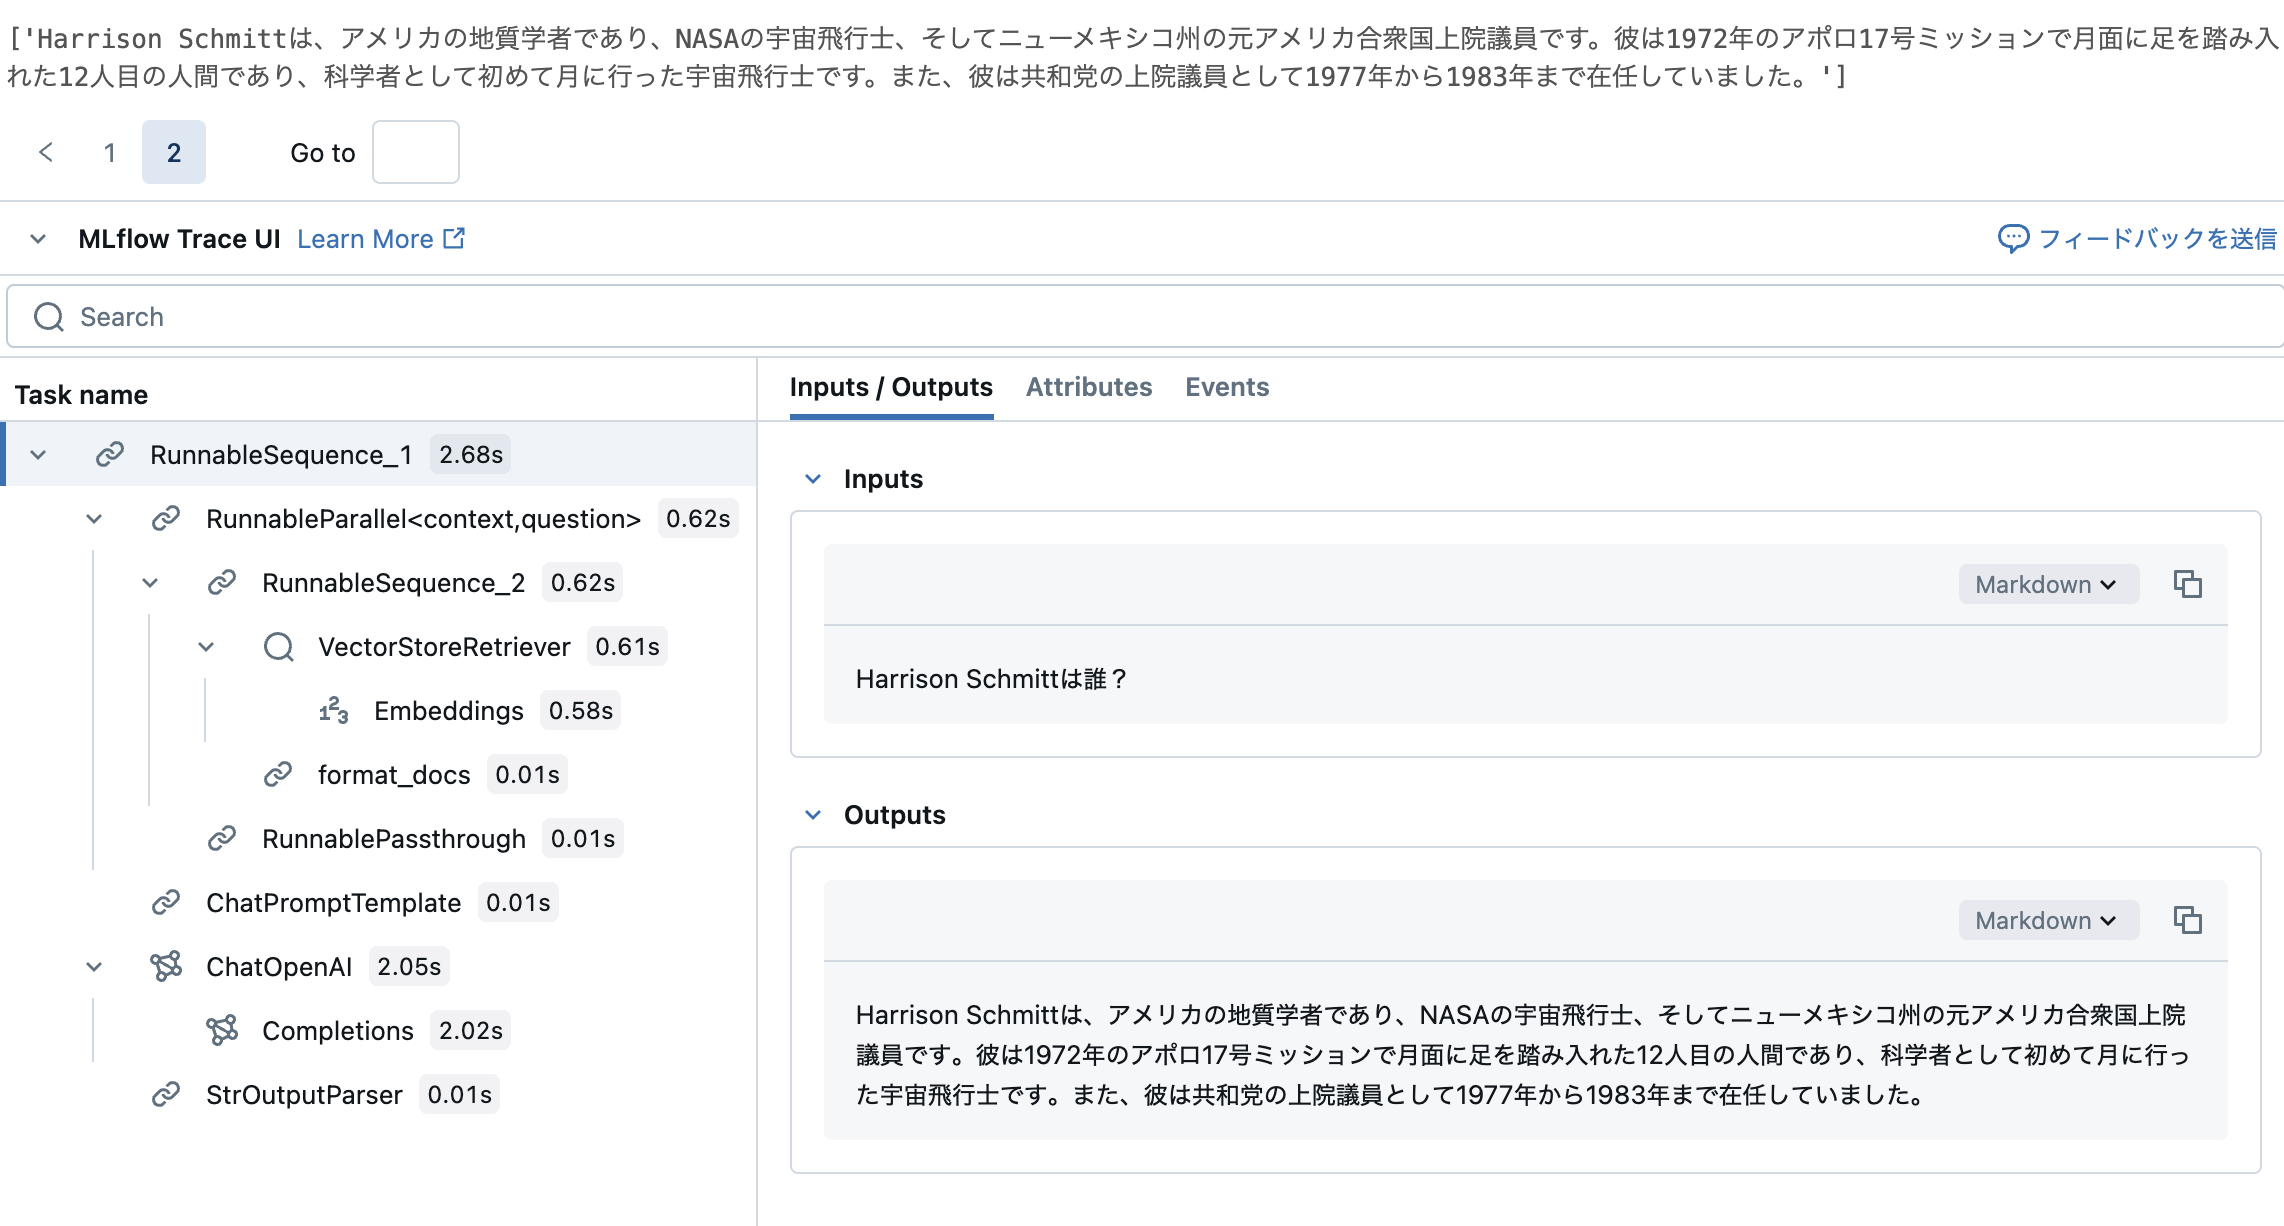Click the フィードバックを送信 link
This screenshot has width=2284, height=1226.
[2154, 238]
